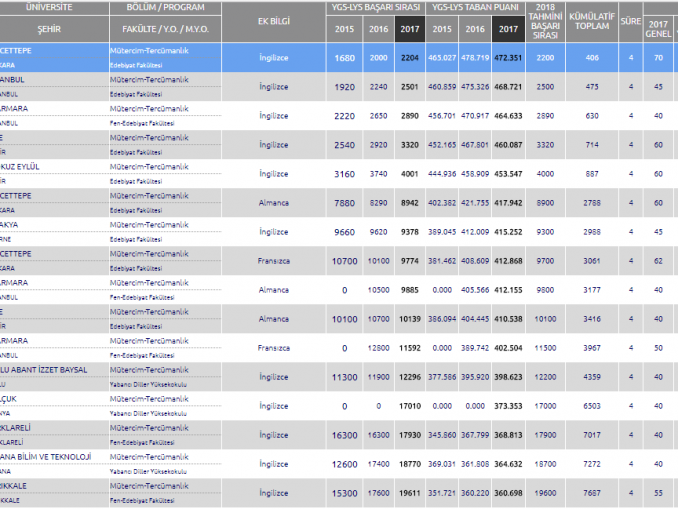Viewport: 678px width, 509px height.
Task: Click the EK BİLGİ column header
Action: coord(275,21)
